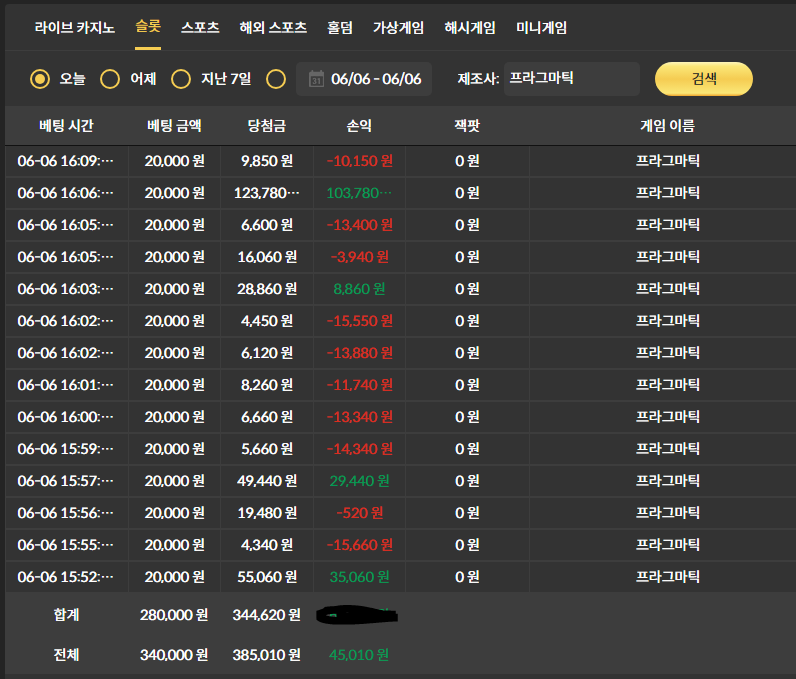Go to the 홀덤 tab
The height and width of the screenshot is (679, 796).
pos(340,27)
